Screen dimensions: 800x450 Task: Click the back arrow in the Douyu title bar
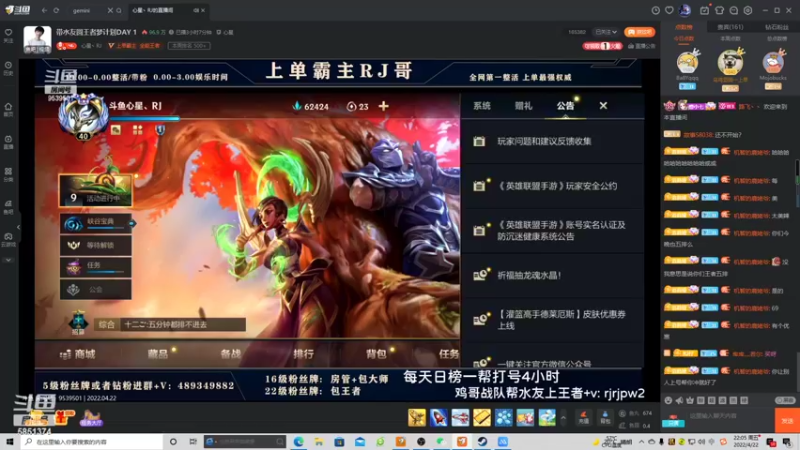(x=44, y=10)
